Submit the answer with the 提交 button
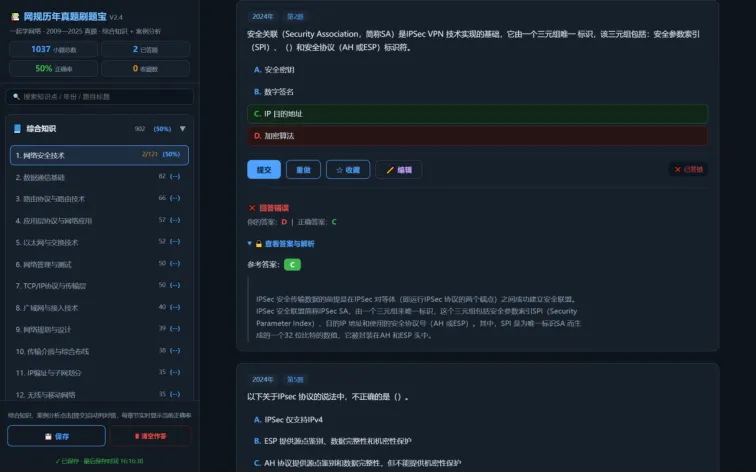 tap(264, 170)
